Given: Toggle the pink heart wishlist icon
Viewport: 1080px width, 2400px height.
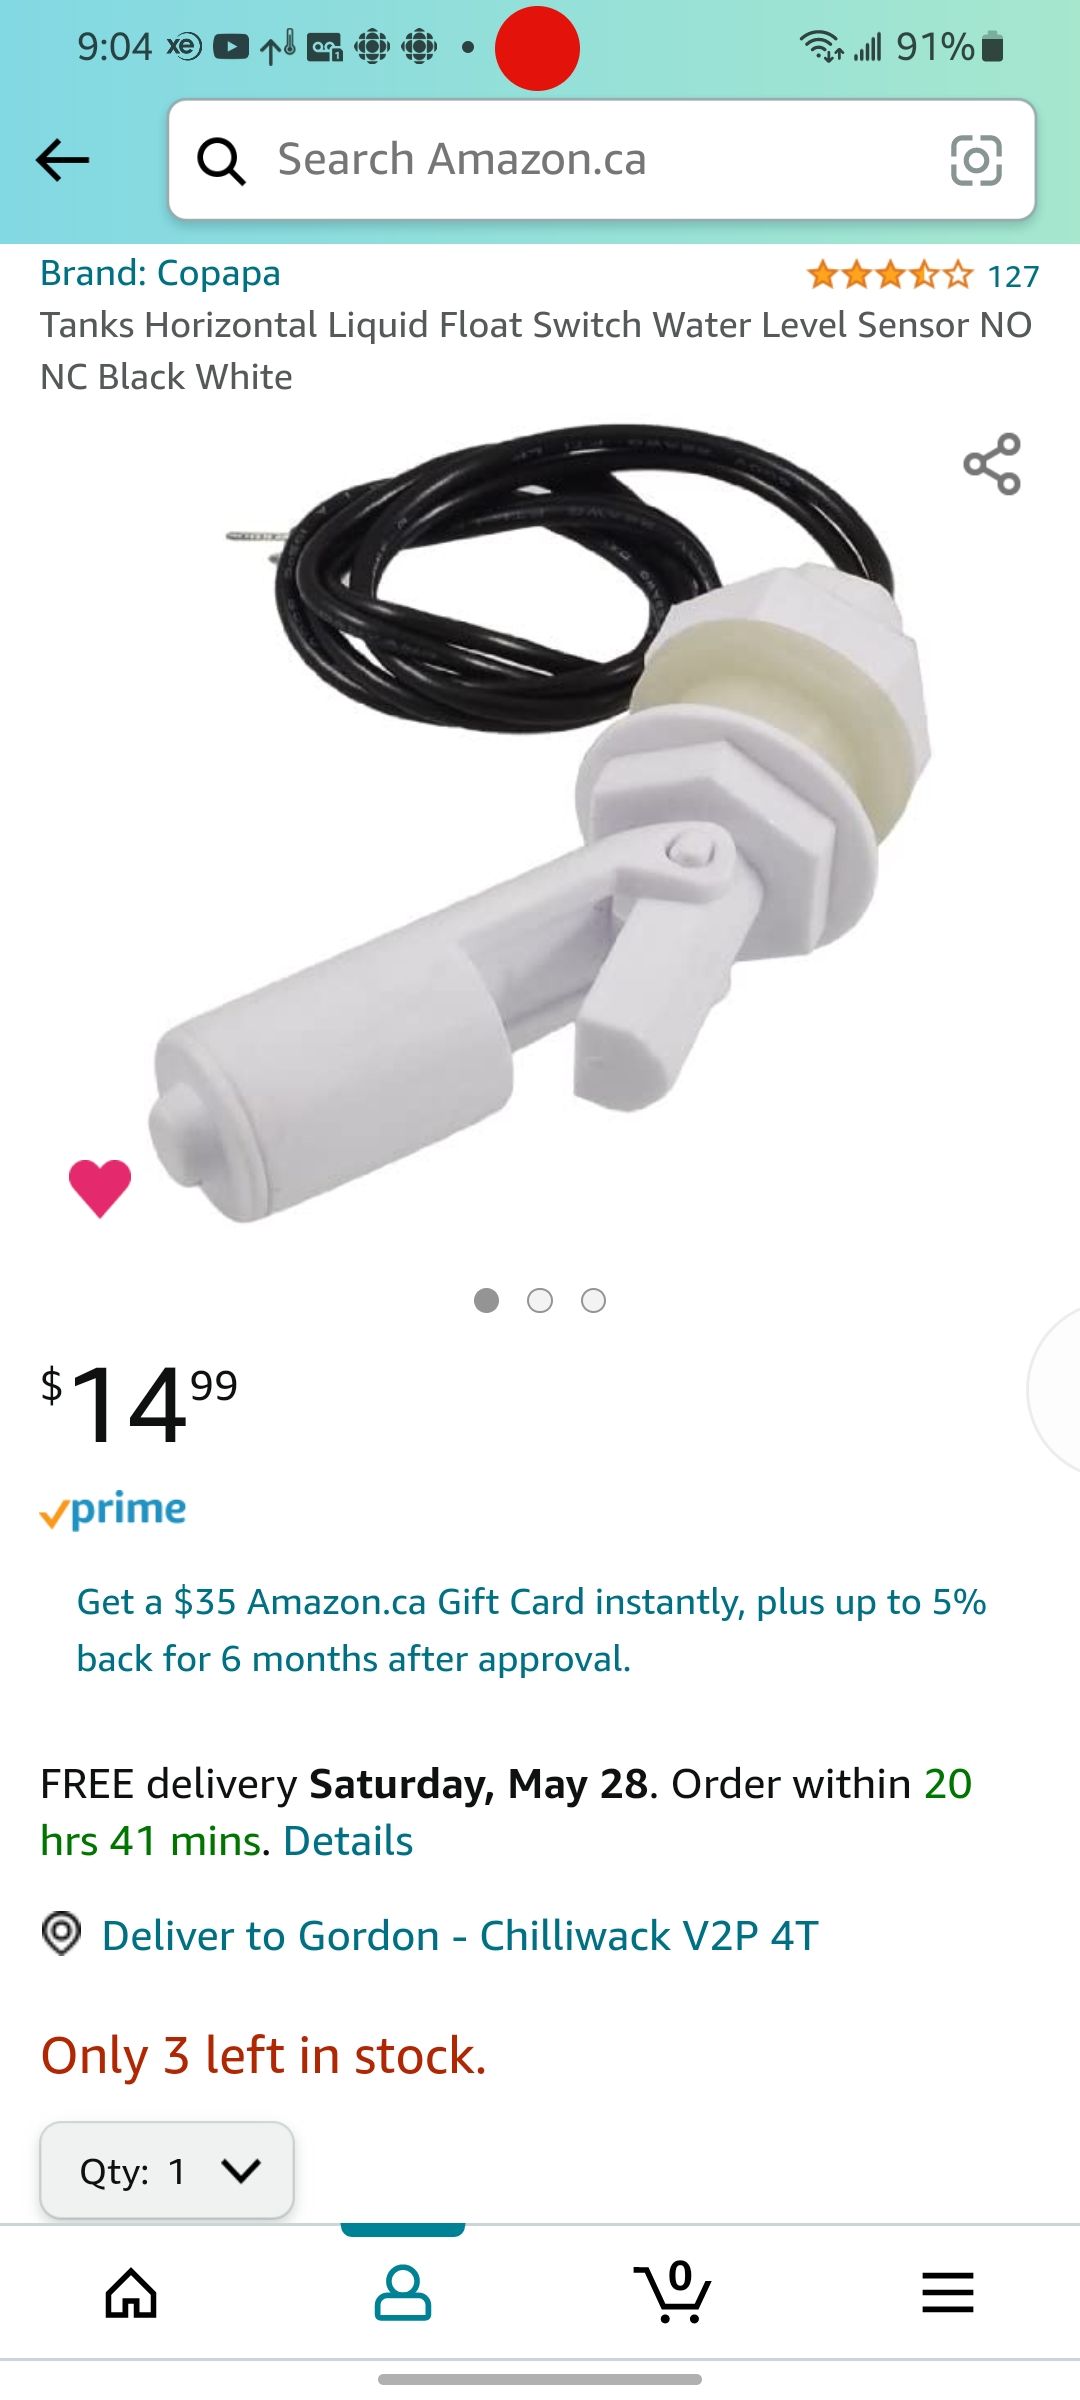Looking at the screenshot, I should (x=100, y=1188).
